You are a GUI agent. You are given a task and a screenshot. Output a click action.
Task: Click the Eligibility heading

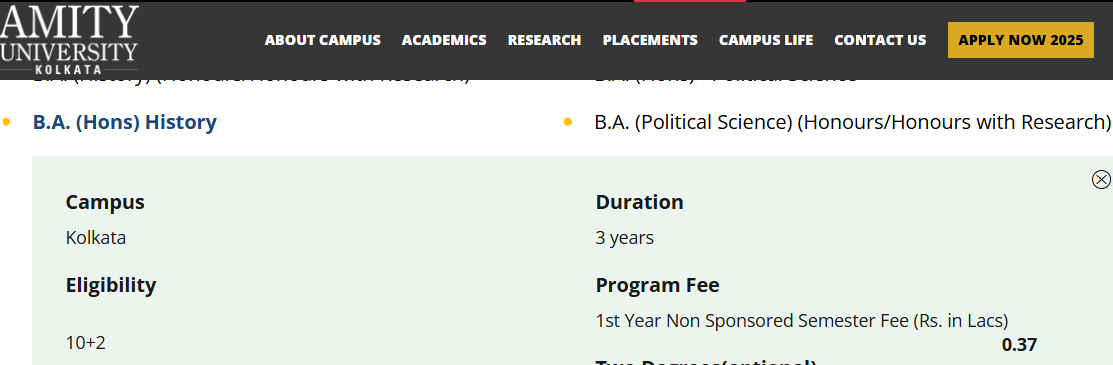[x=111, y=285]
